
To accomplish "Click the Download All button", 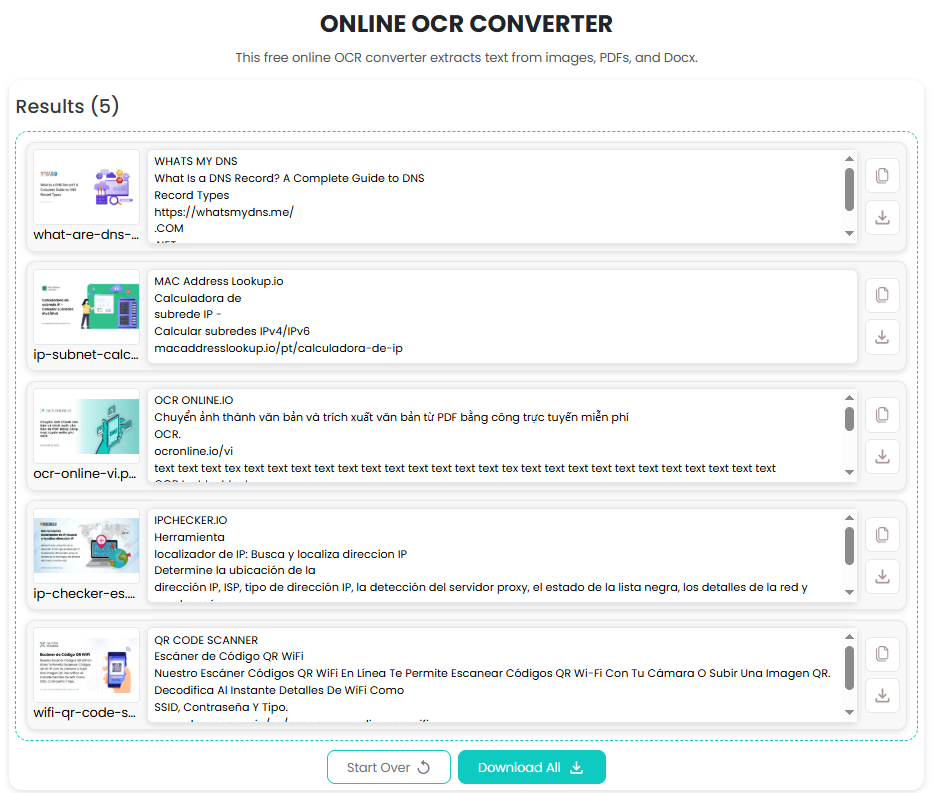I will tap(531, 767).
